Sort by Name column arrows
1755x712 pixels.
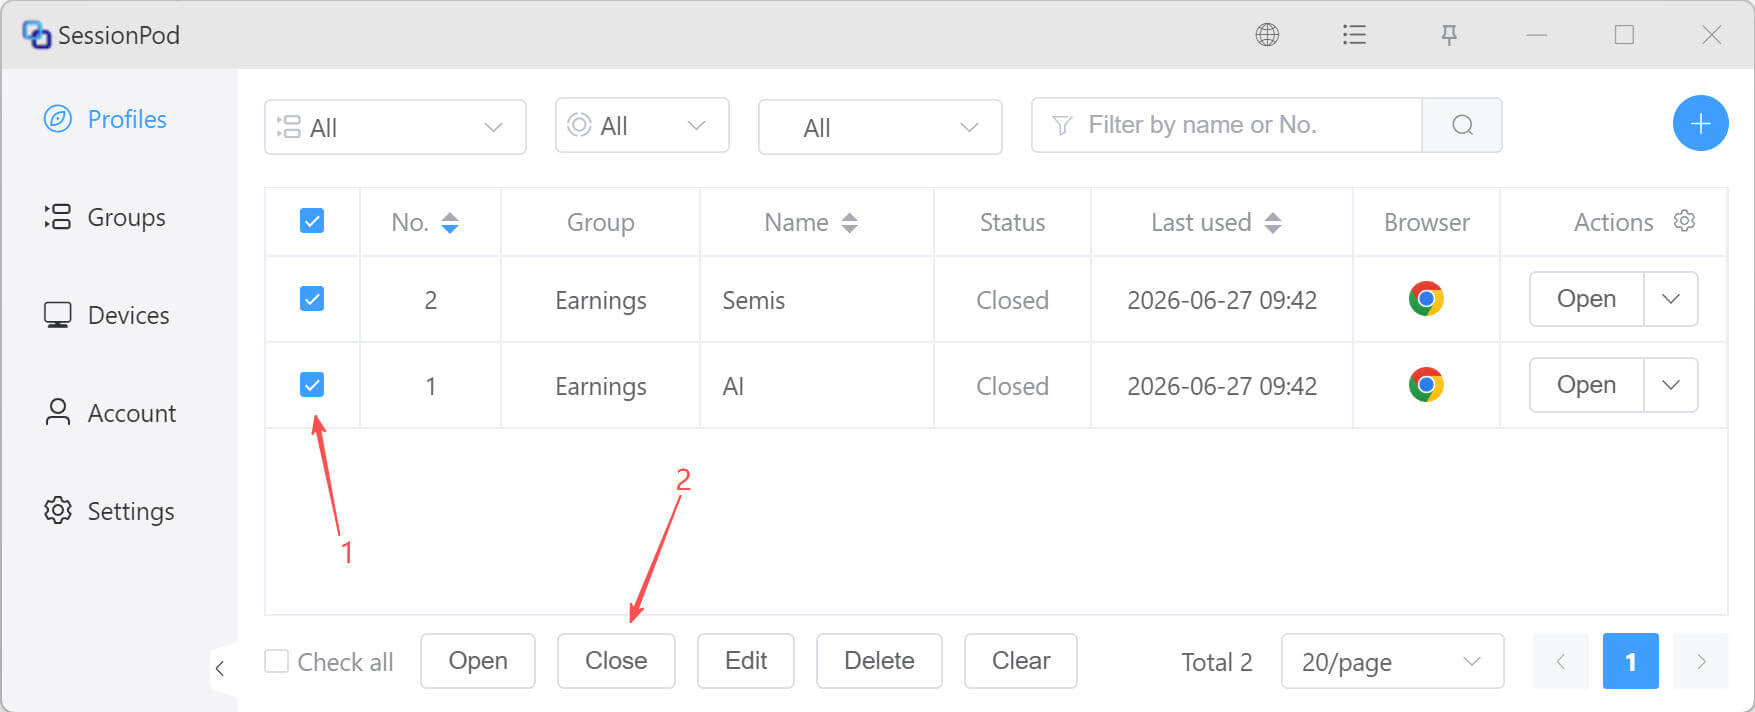849,223
